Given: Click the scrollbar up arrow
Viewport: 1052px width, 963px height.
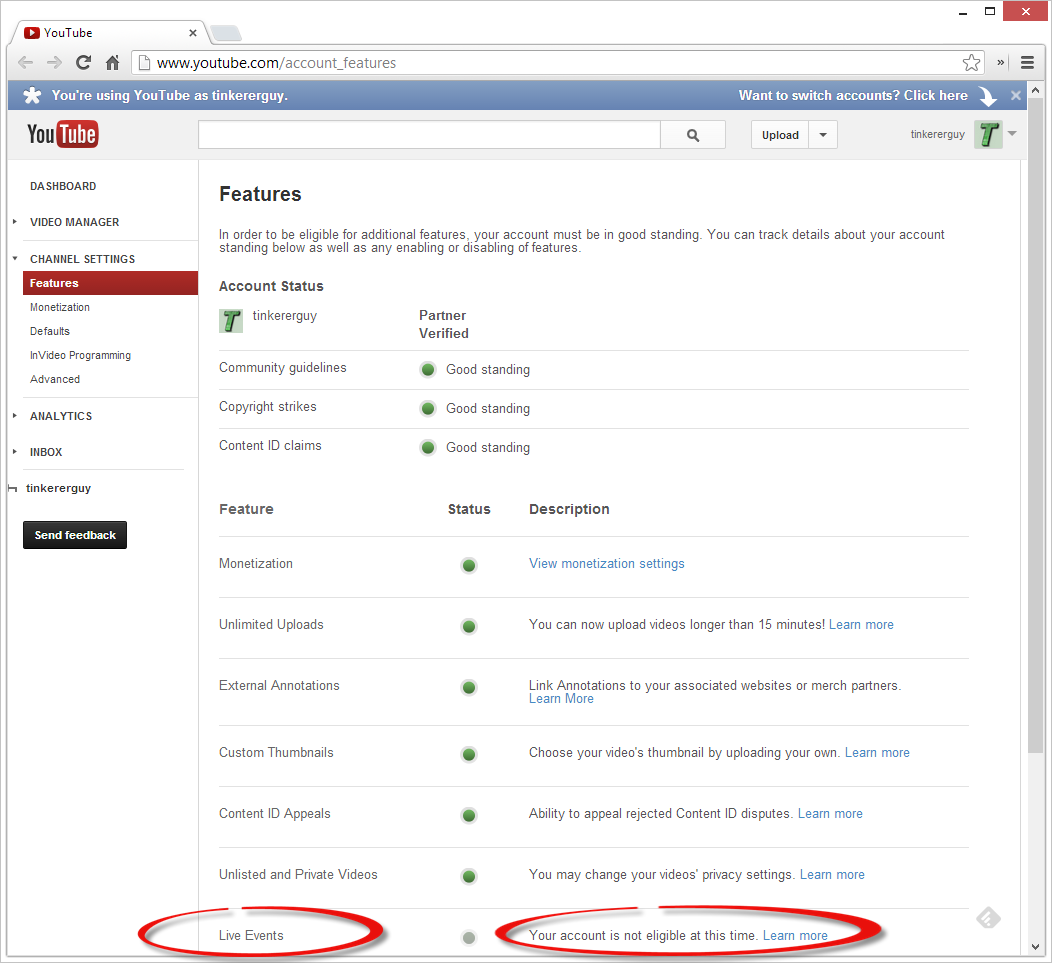Looking at the screenshot, I should coord(1035,89).
